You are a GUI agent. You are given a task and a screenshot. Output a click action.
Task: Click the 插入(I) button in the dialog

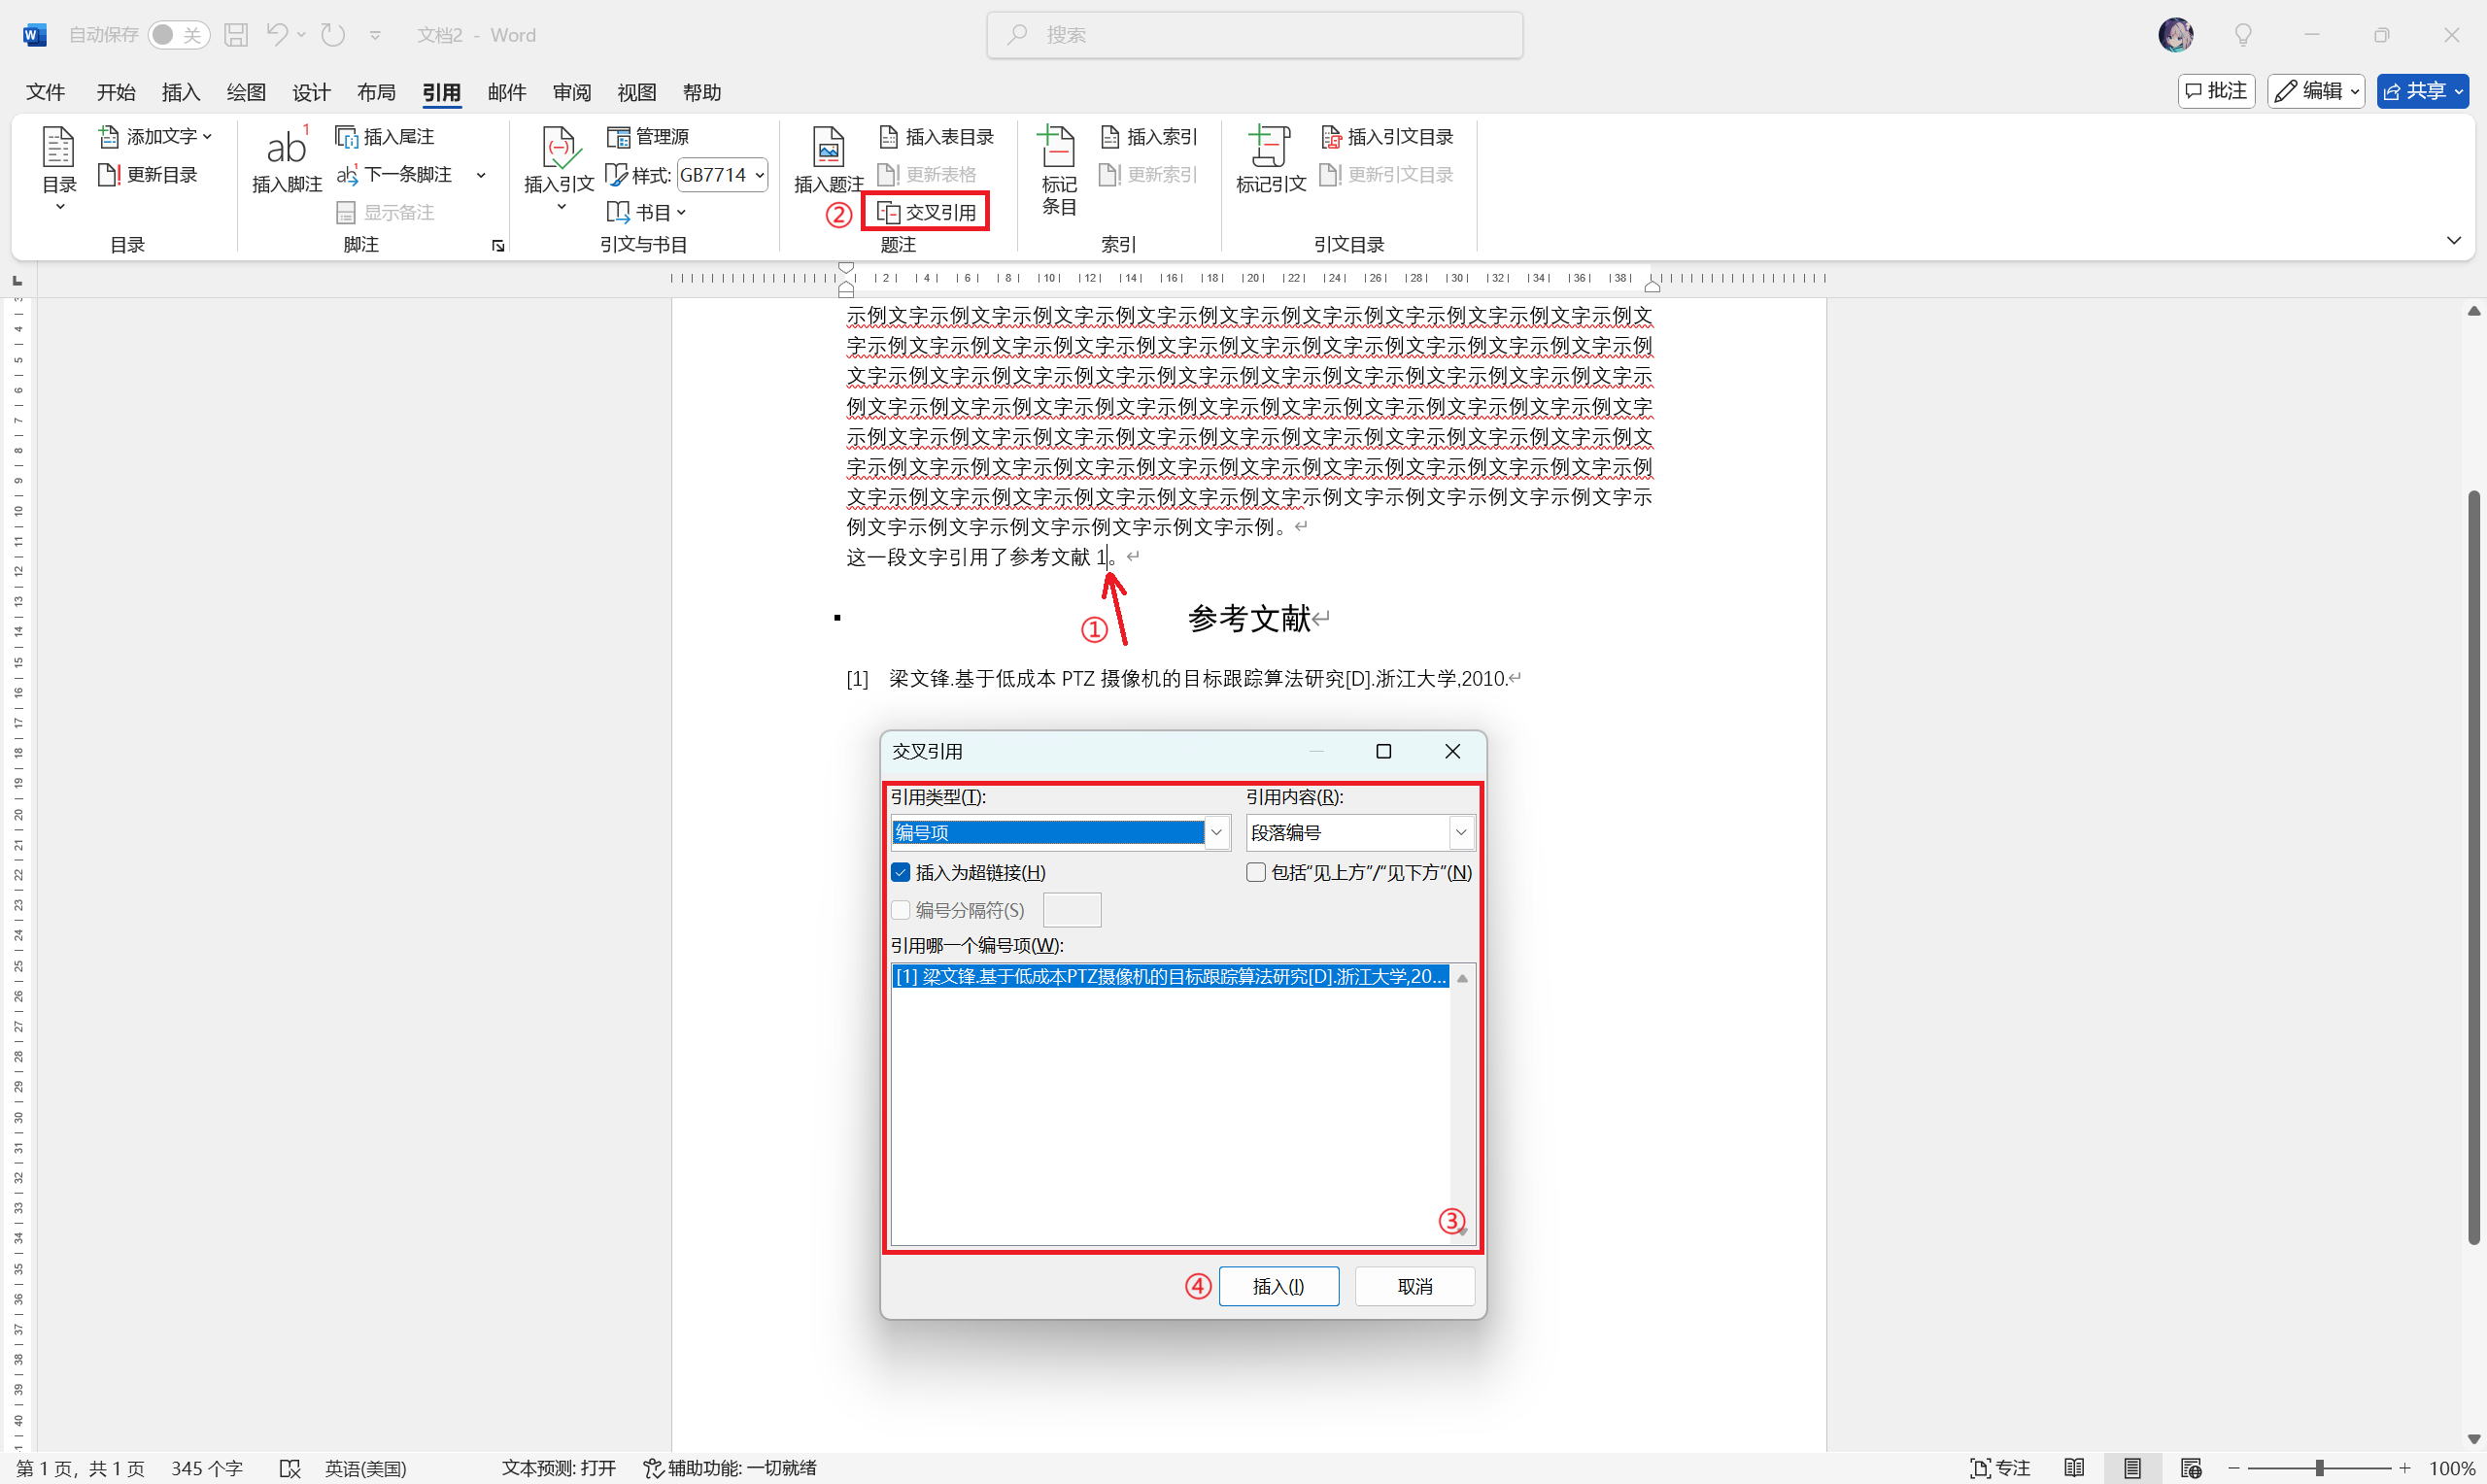[x=1278, y=1286]
